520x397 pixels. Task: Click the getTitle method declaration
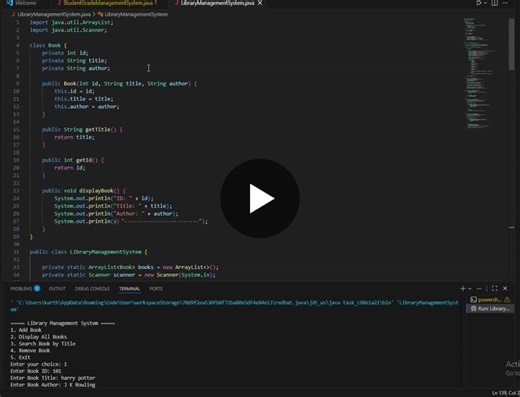pyautogui.click(x=82, y=129)
